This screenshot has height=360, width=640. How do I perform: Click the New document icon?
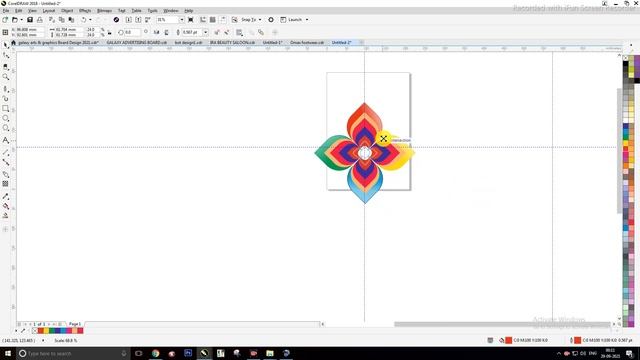pos(5,20)
